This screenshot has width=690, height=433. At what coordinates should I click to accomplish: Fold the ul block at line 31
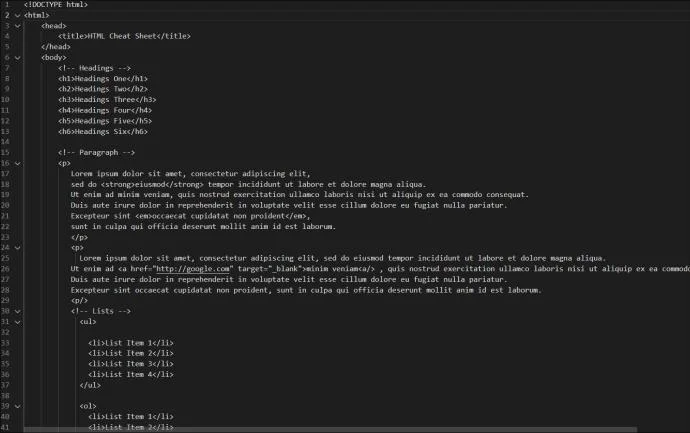click(x=18, y=322)
